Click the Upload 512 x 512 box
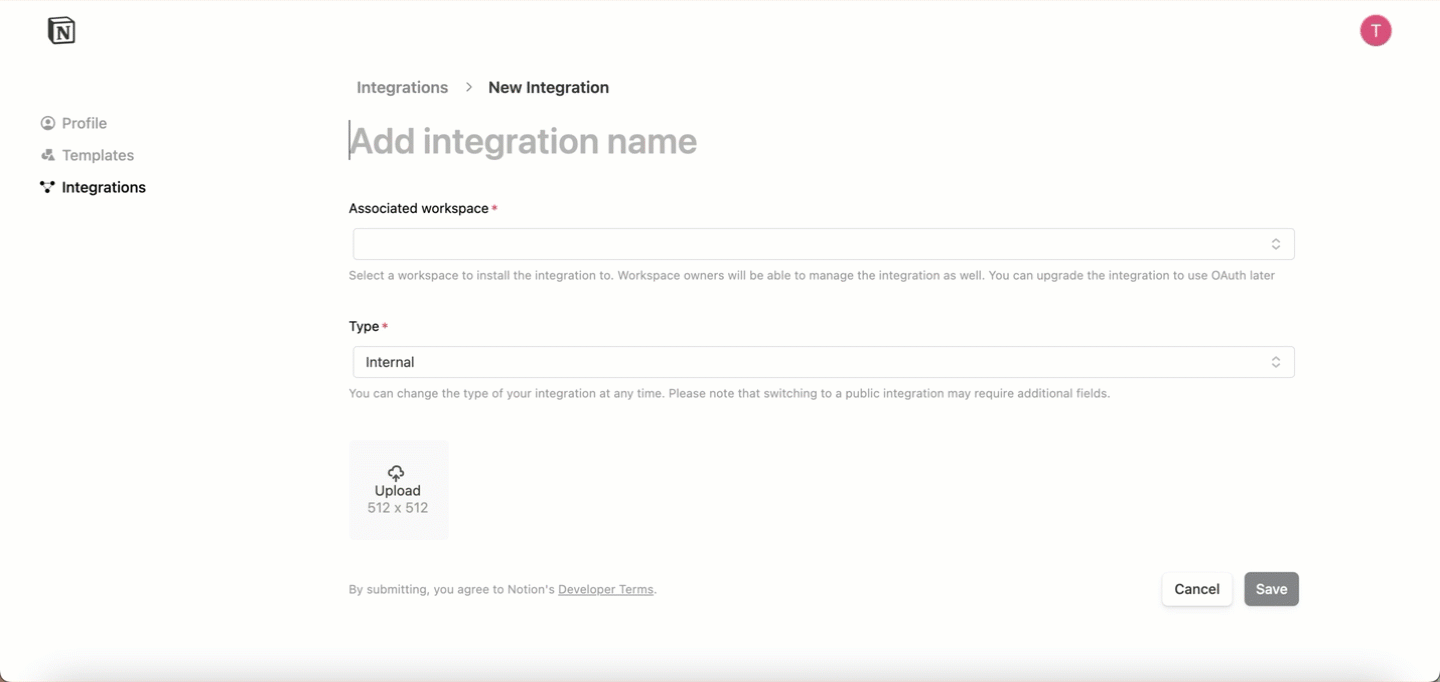The width and height of the screenshot is (1440, 682). coord(399,490)
